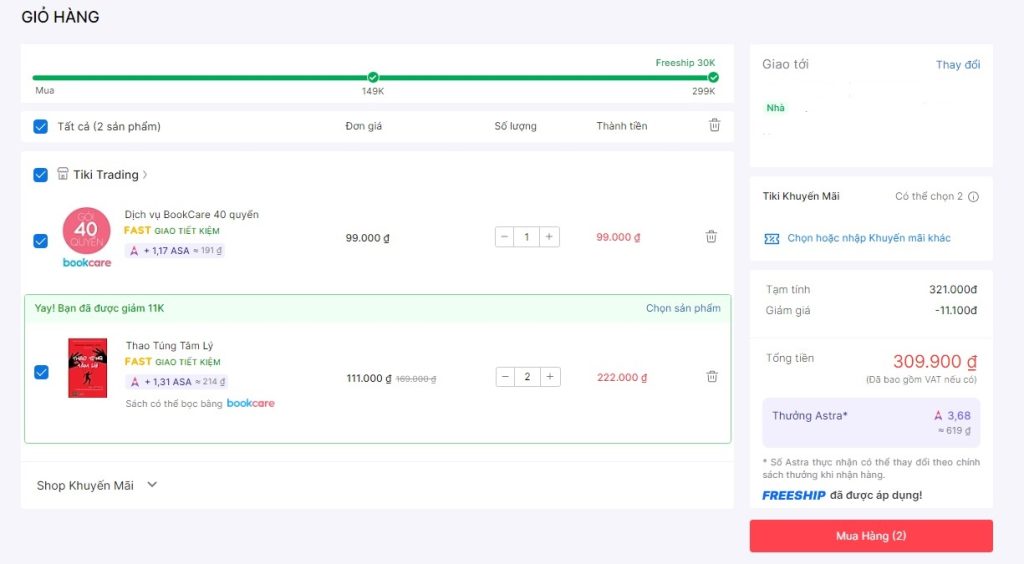
Task: Click FAST GIAO TIẾT KIỆM under Thao Túng Tâm Lý
Action: coord(172,362)
